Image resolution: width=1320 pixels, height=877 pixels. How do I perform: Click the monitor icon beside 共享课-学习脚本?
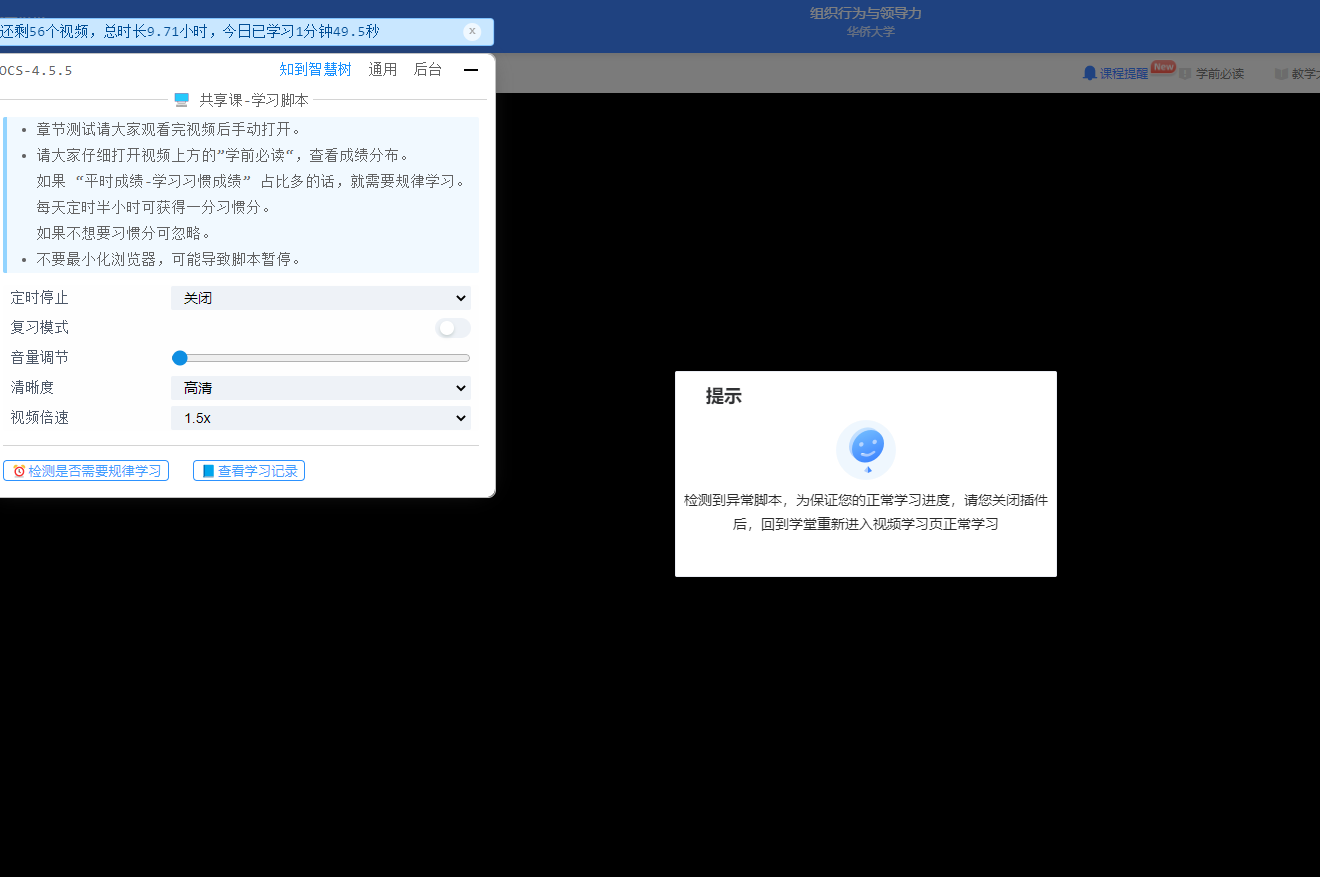pos(181,100)
